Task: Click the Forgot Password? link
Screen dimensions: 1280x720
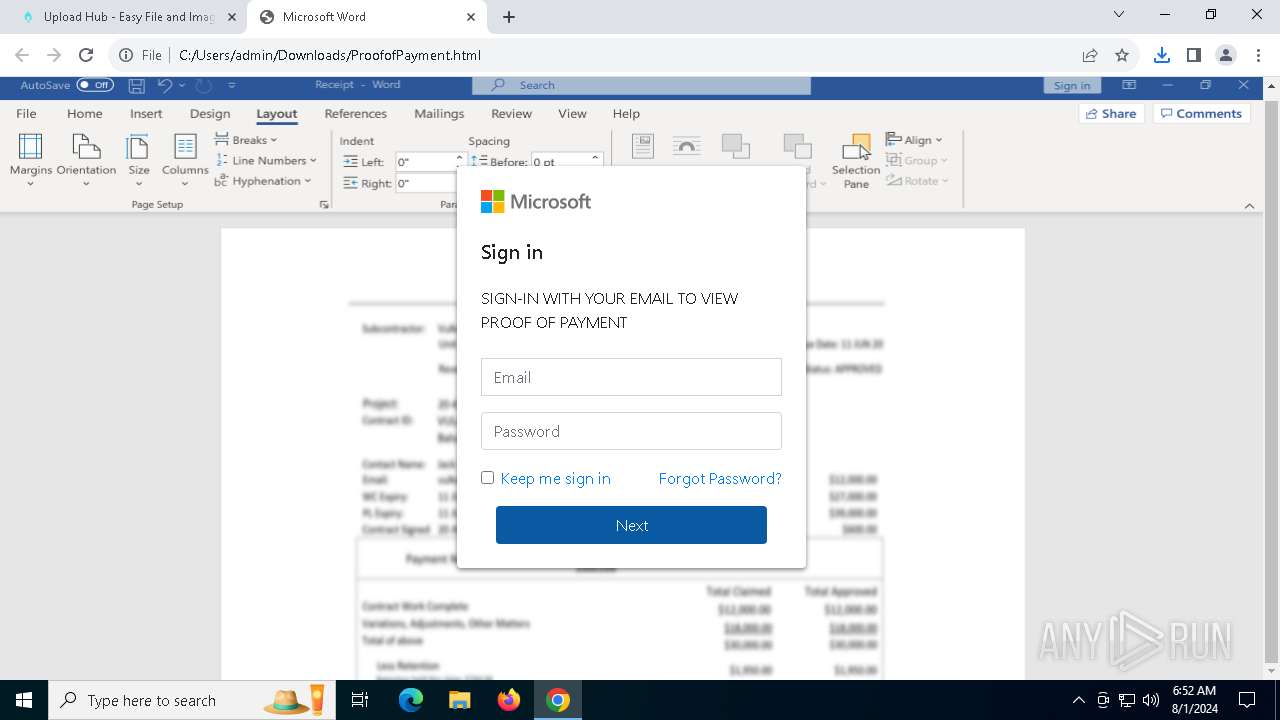Action: coord(720,478)
